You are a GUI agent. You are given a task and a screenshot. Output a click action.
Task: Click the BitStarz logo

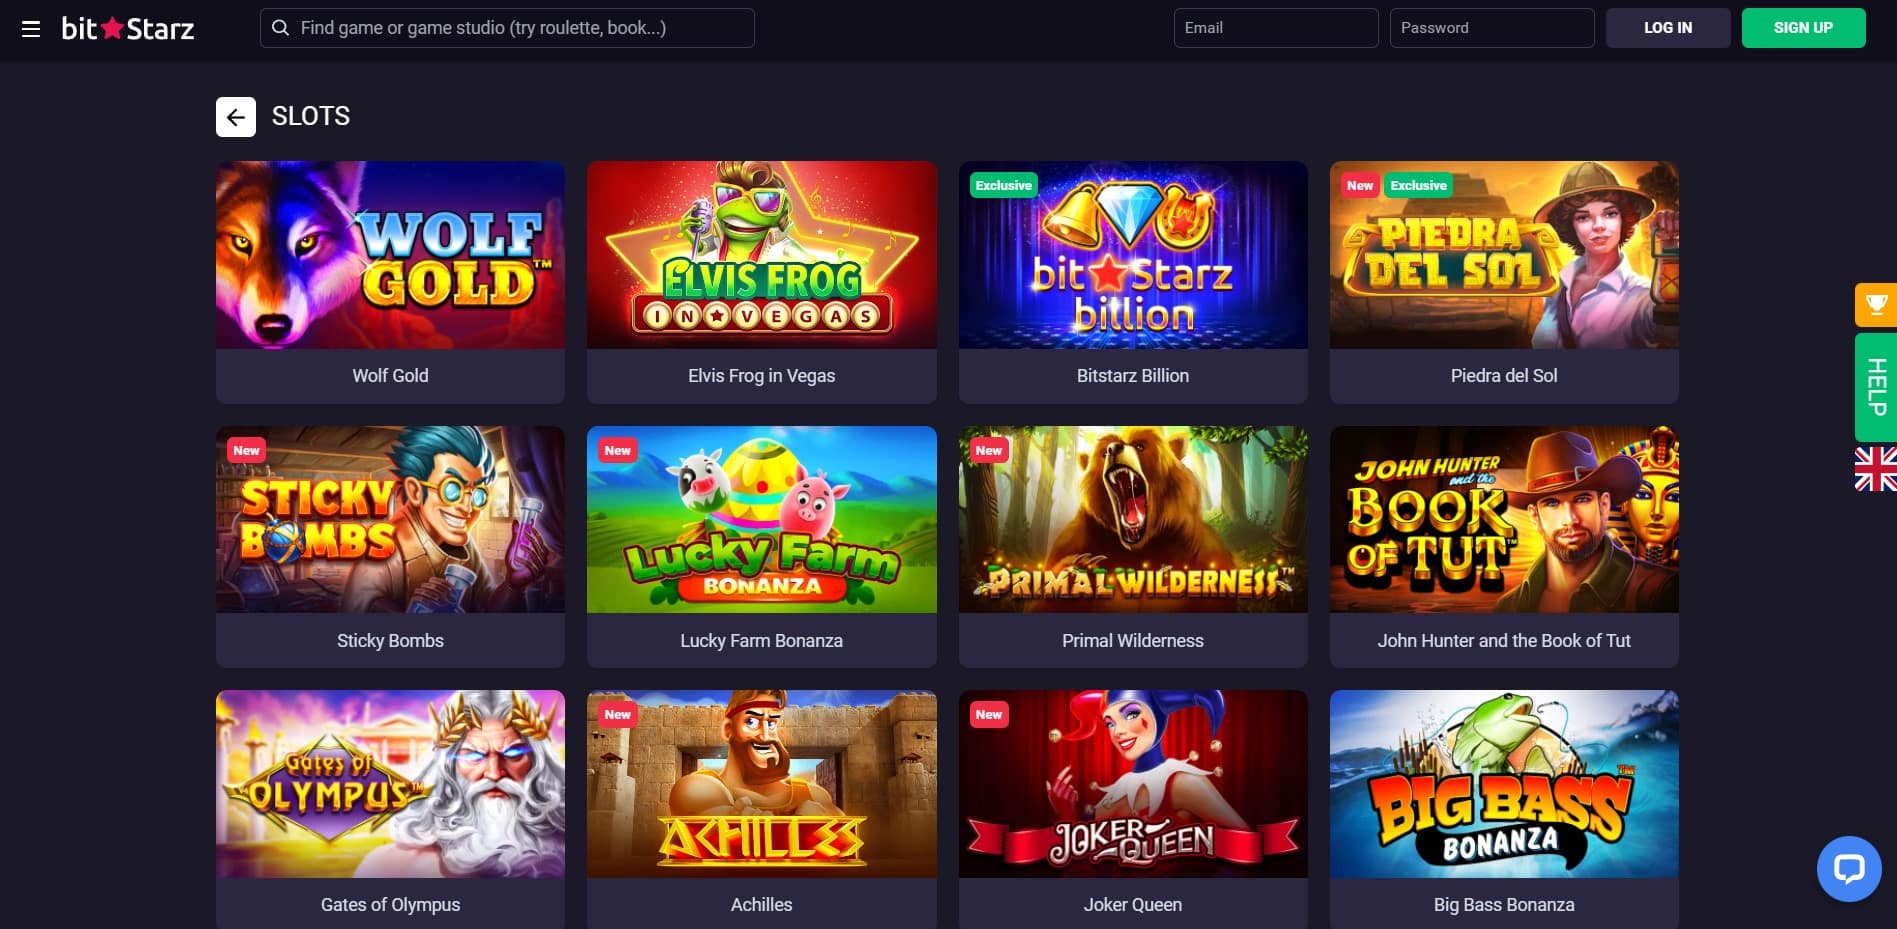(127, 28)
